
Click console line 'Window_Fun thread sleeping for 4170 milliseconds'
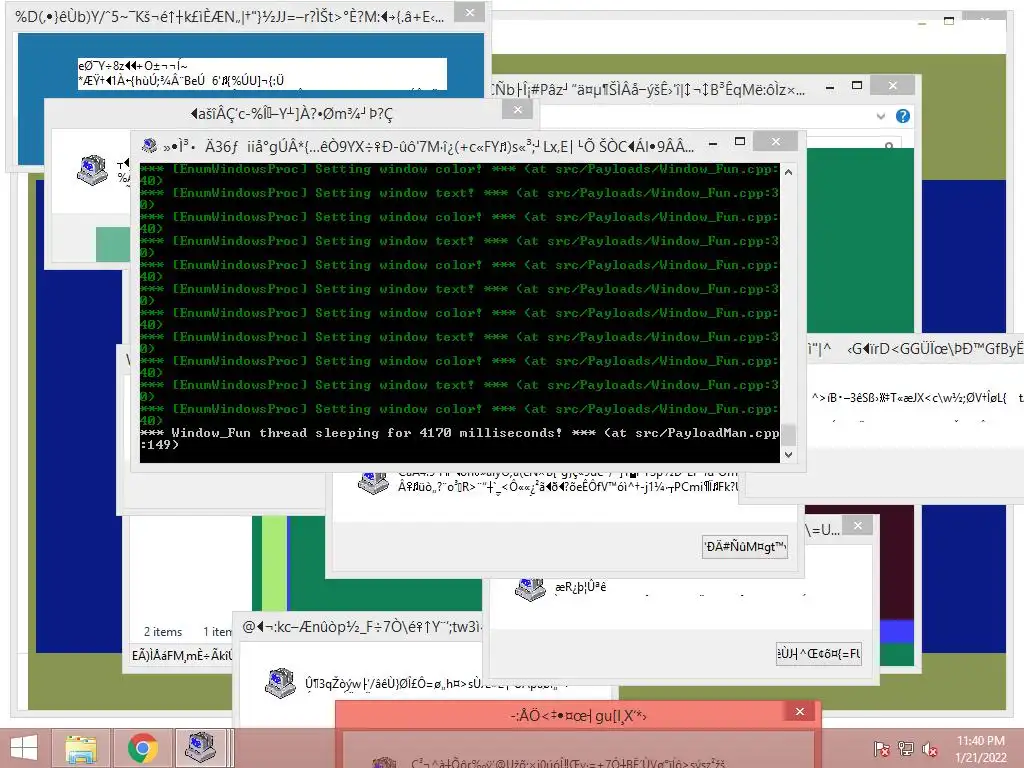[x=459, y=439]
